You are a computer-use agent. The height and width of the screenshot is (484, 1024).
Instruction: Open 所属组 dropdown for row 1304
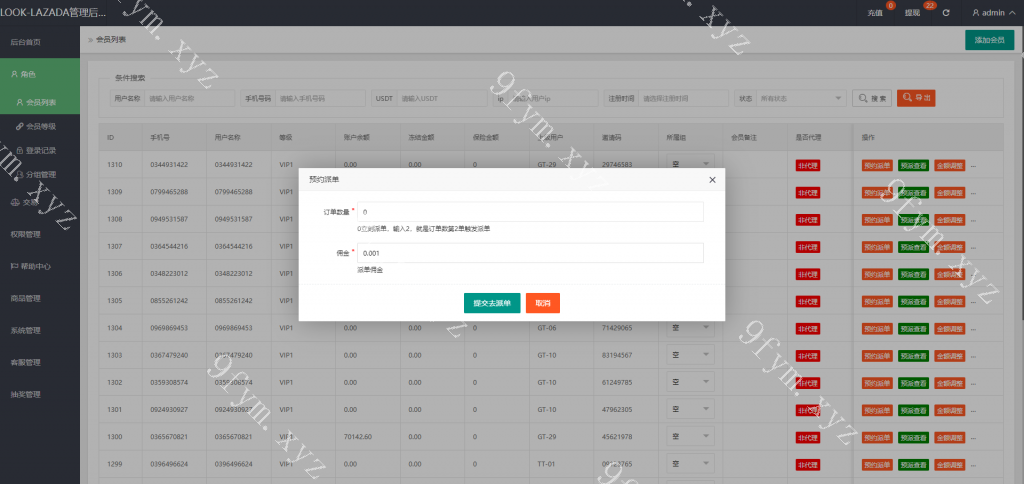690,327
